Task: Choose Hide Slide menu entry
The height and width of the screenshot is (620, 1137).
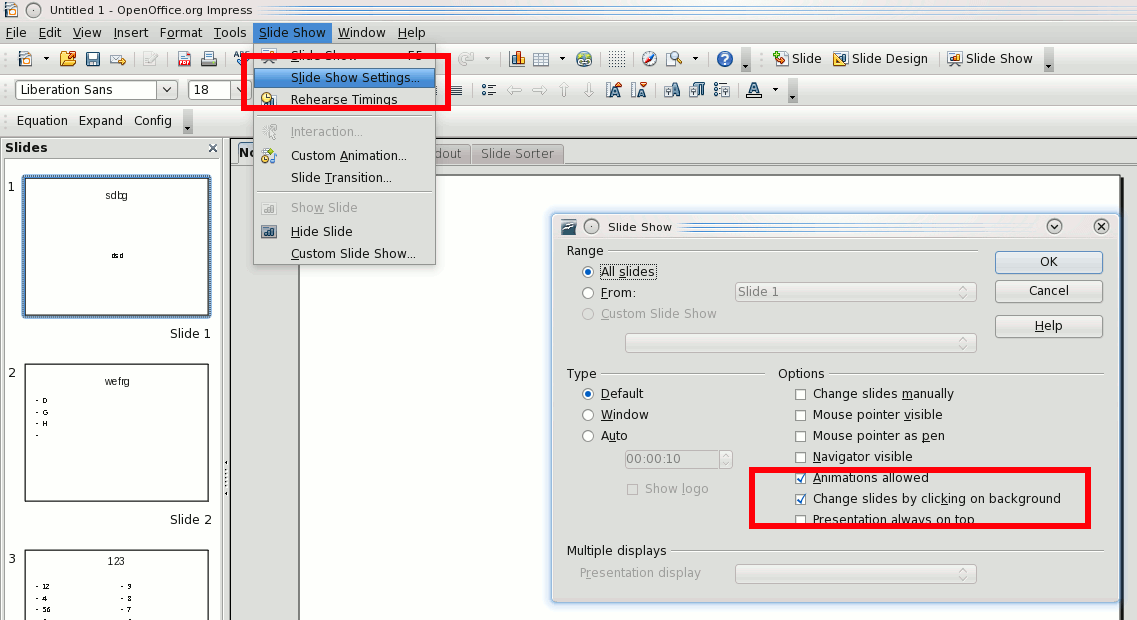Action: coord(344,231)
